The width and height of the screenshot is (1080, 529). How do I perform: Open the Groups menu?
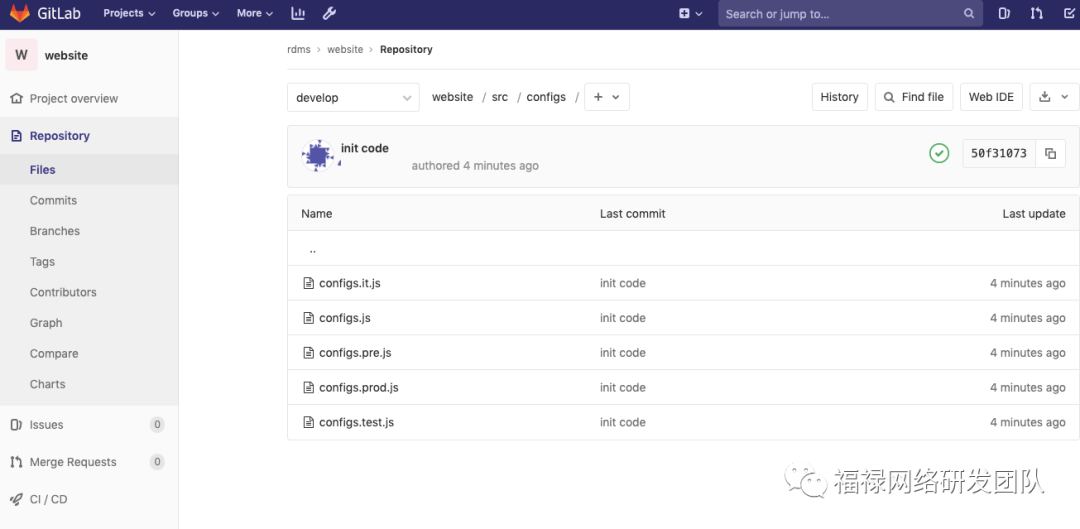[x=196, y=13]
